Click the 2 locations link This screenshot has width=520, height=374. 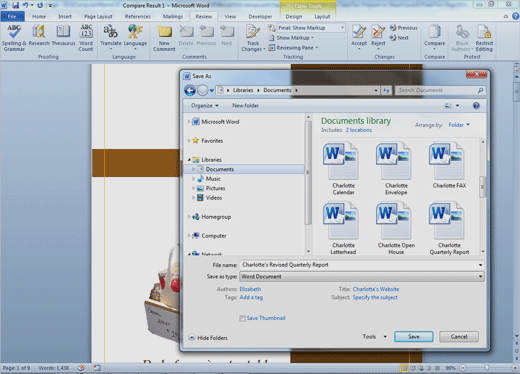[x=359, y=130]
